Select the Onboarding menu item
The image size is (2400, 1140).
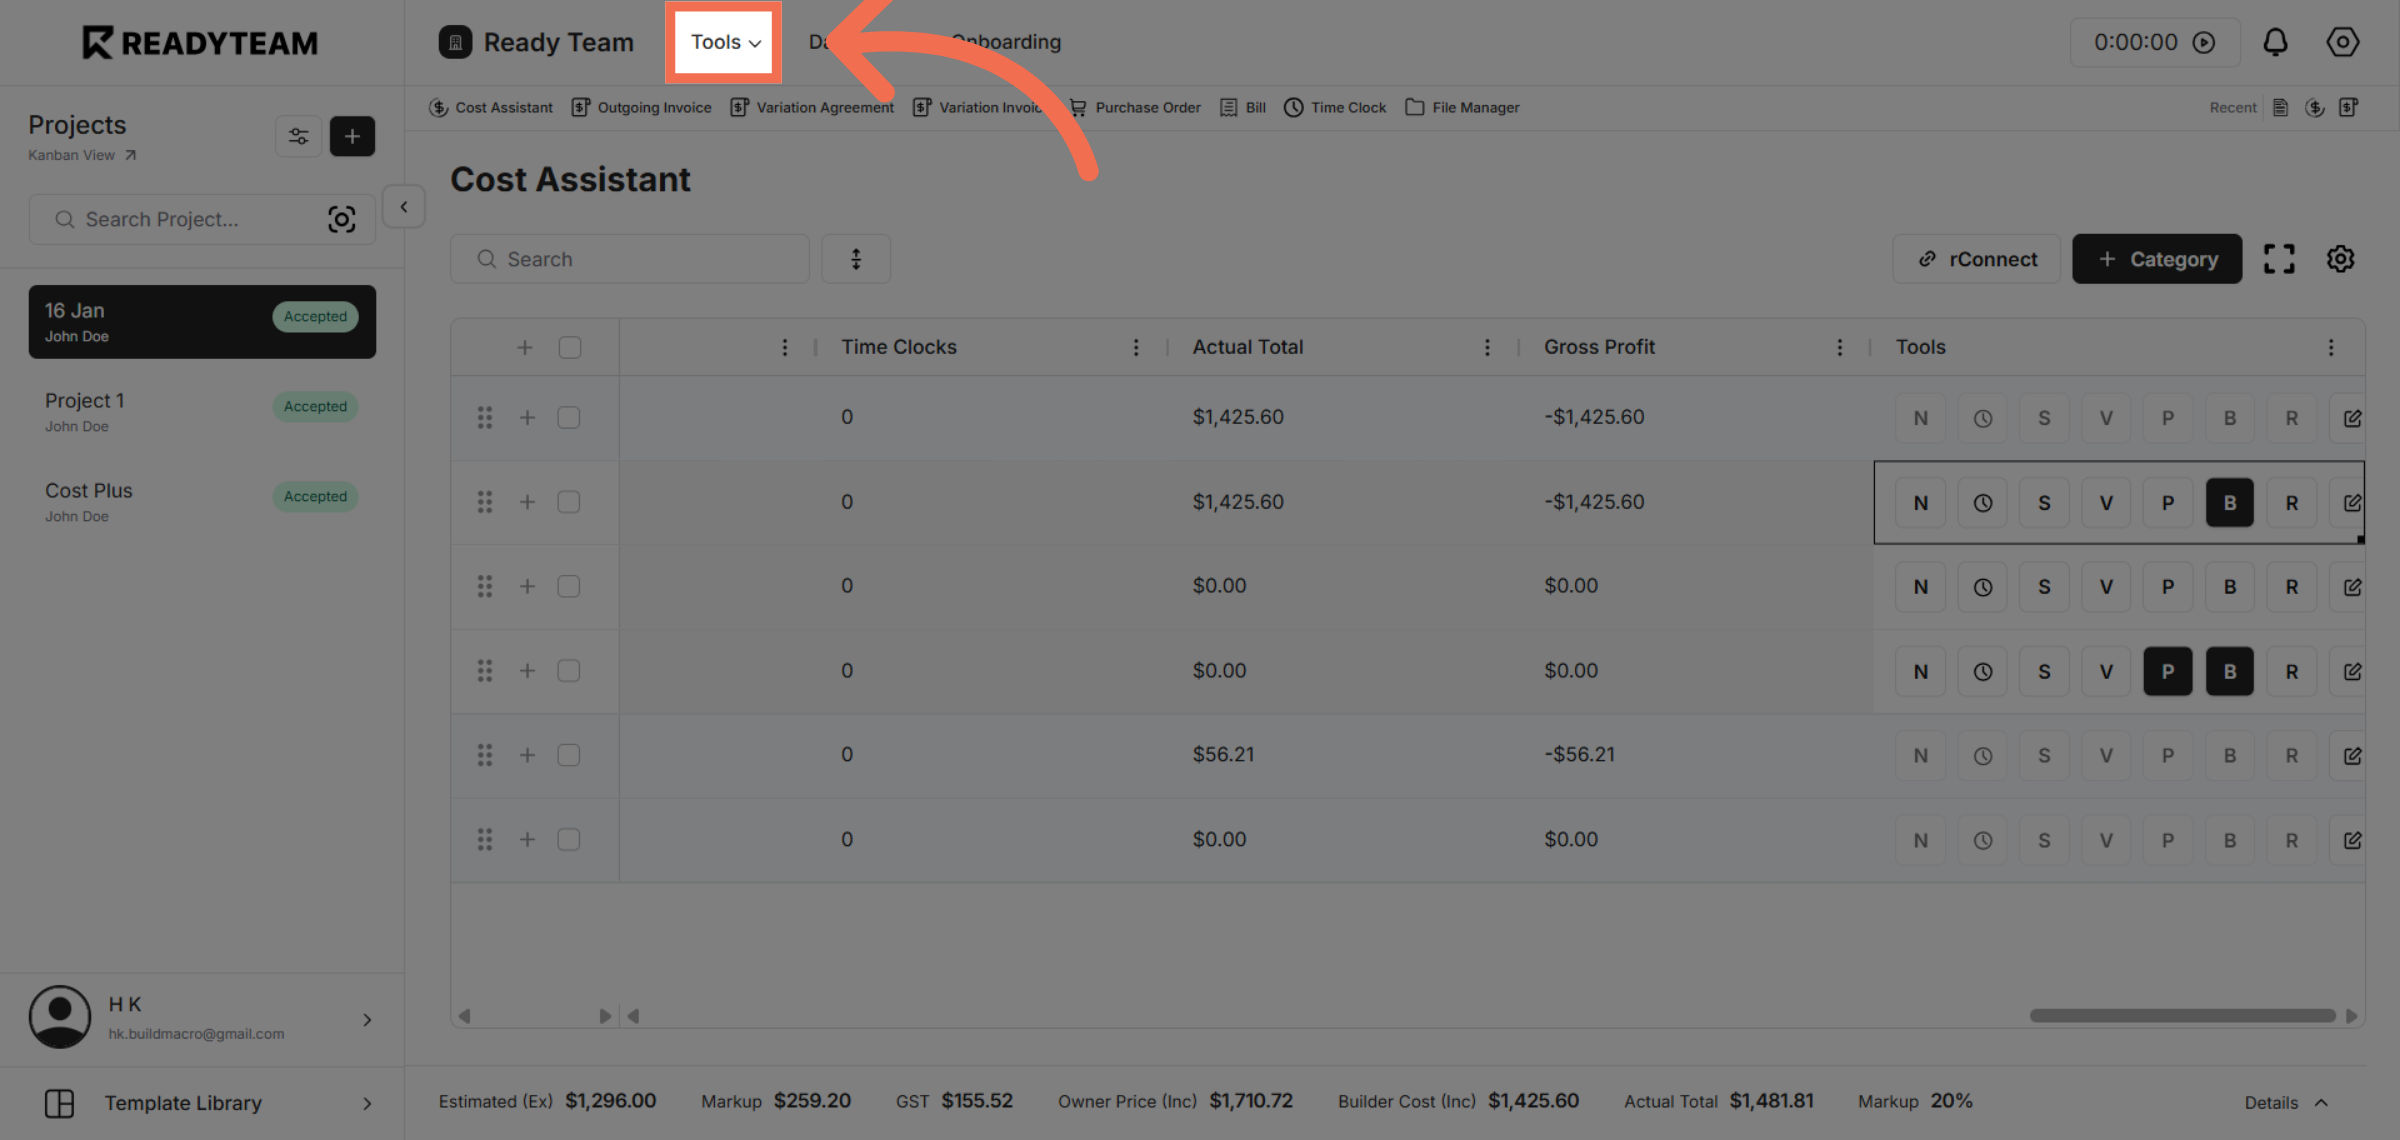tap(1006, 42)
